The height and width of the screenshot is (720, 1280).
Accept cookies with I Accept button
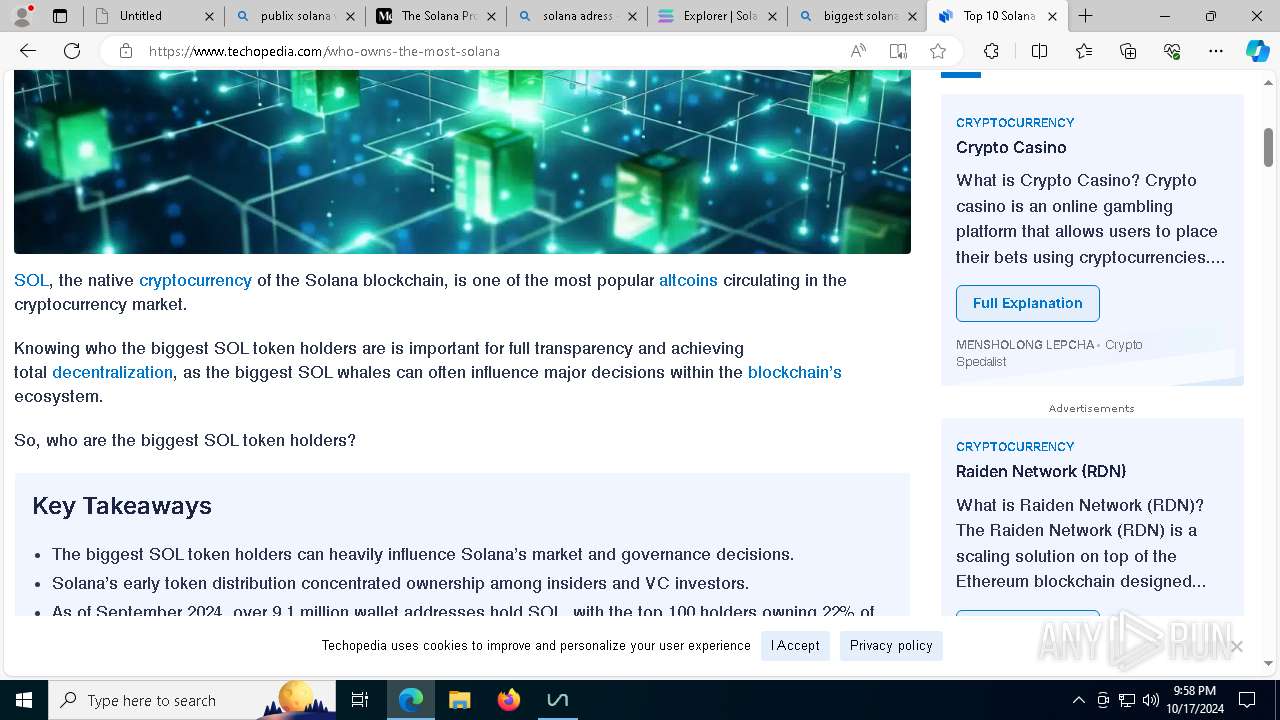coord(795,645)
